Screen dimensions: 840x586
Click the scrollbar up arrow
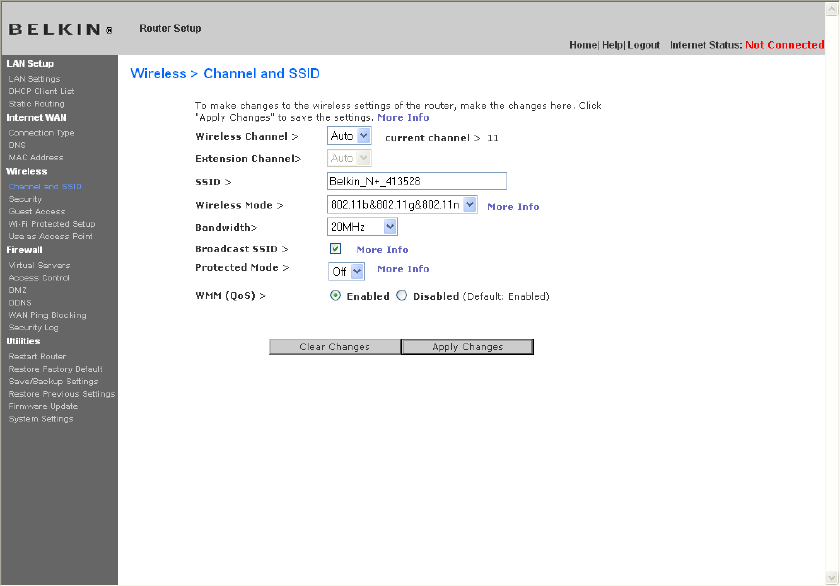[832, 9]
